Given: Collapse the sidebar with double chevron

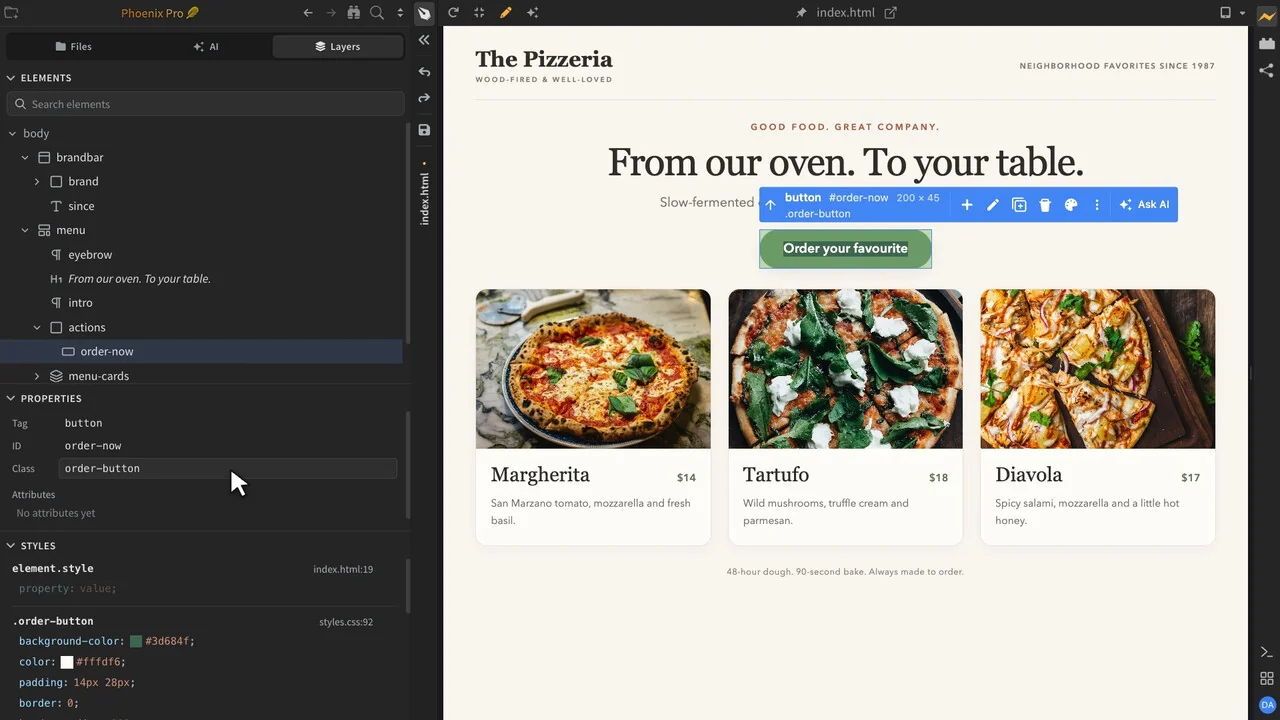Looking at the screenshot, I should tap(424, 40).
